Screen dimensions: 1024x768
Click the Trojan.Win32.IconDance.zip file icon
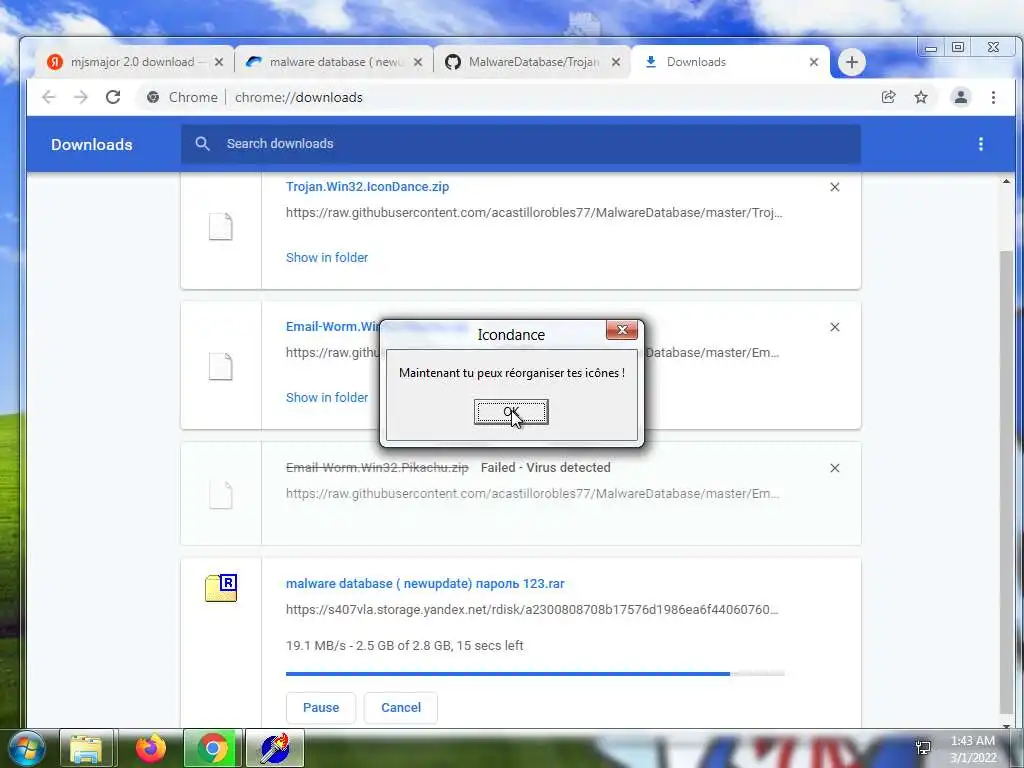point(221,227)
